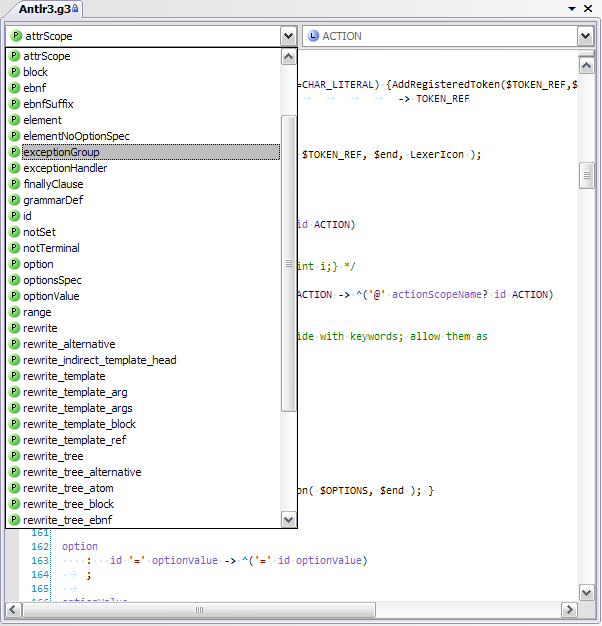
Task: Click the L lexer icon beside ACTION
Action: [313, 36]
